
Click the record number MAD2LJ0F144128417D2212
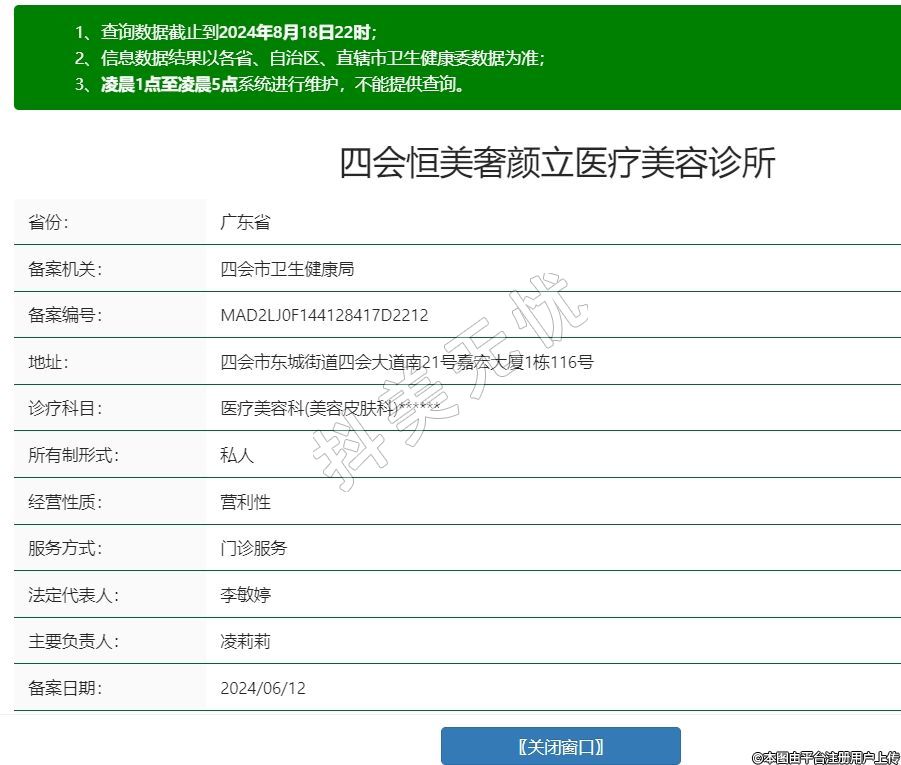324,316
